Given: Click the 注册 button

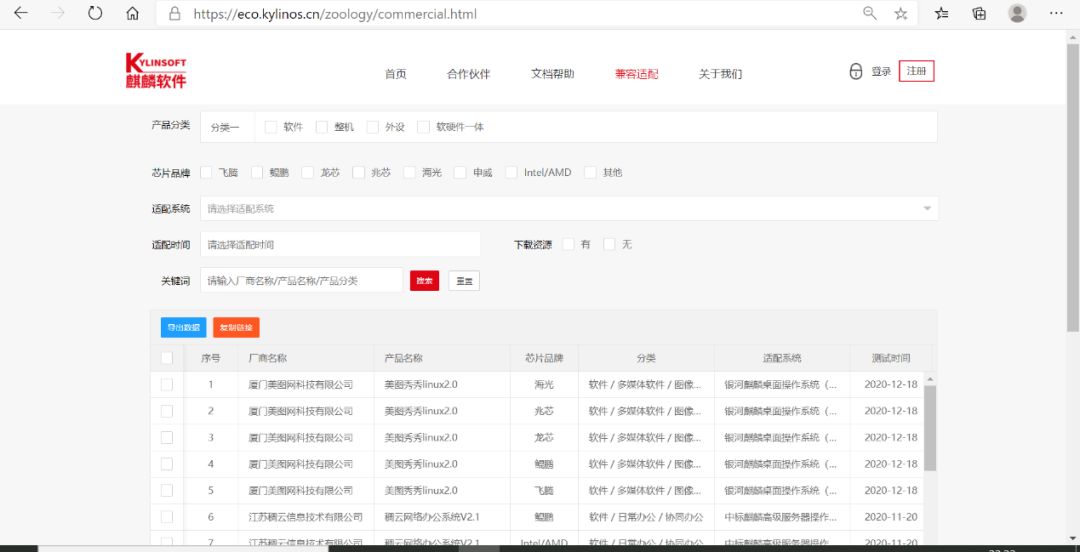Looking at the screenshot, I should point(916,71).
